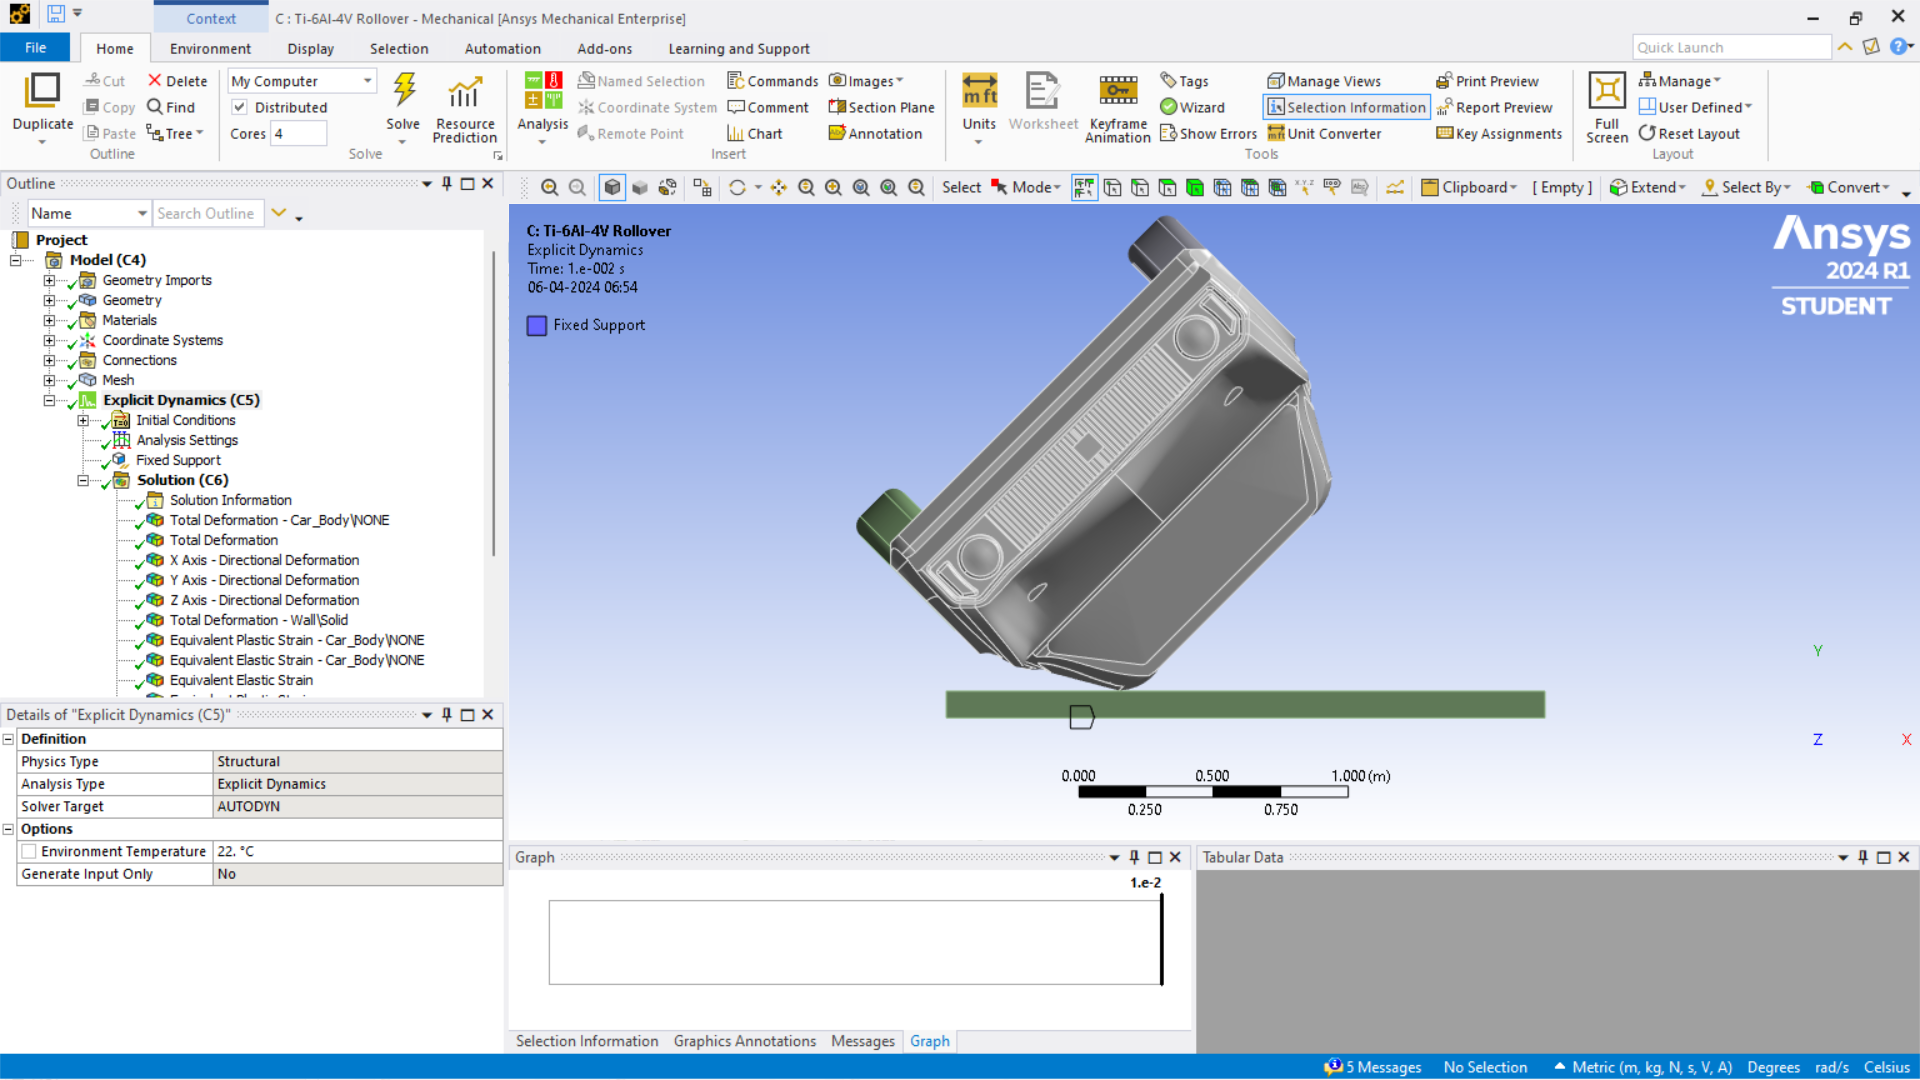Open the Automation ribbon tab
Viewport: 1920px width, 1080px height.
(x=502, y=48)
